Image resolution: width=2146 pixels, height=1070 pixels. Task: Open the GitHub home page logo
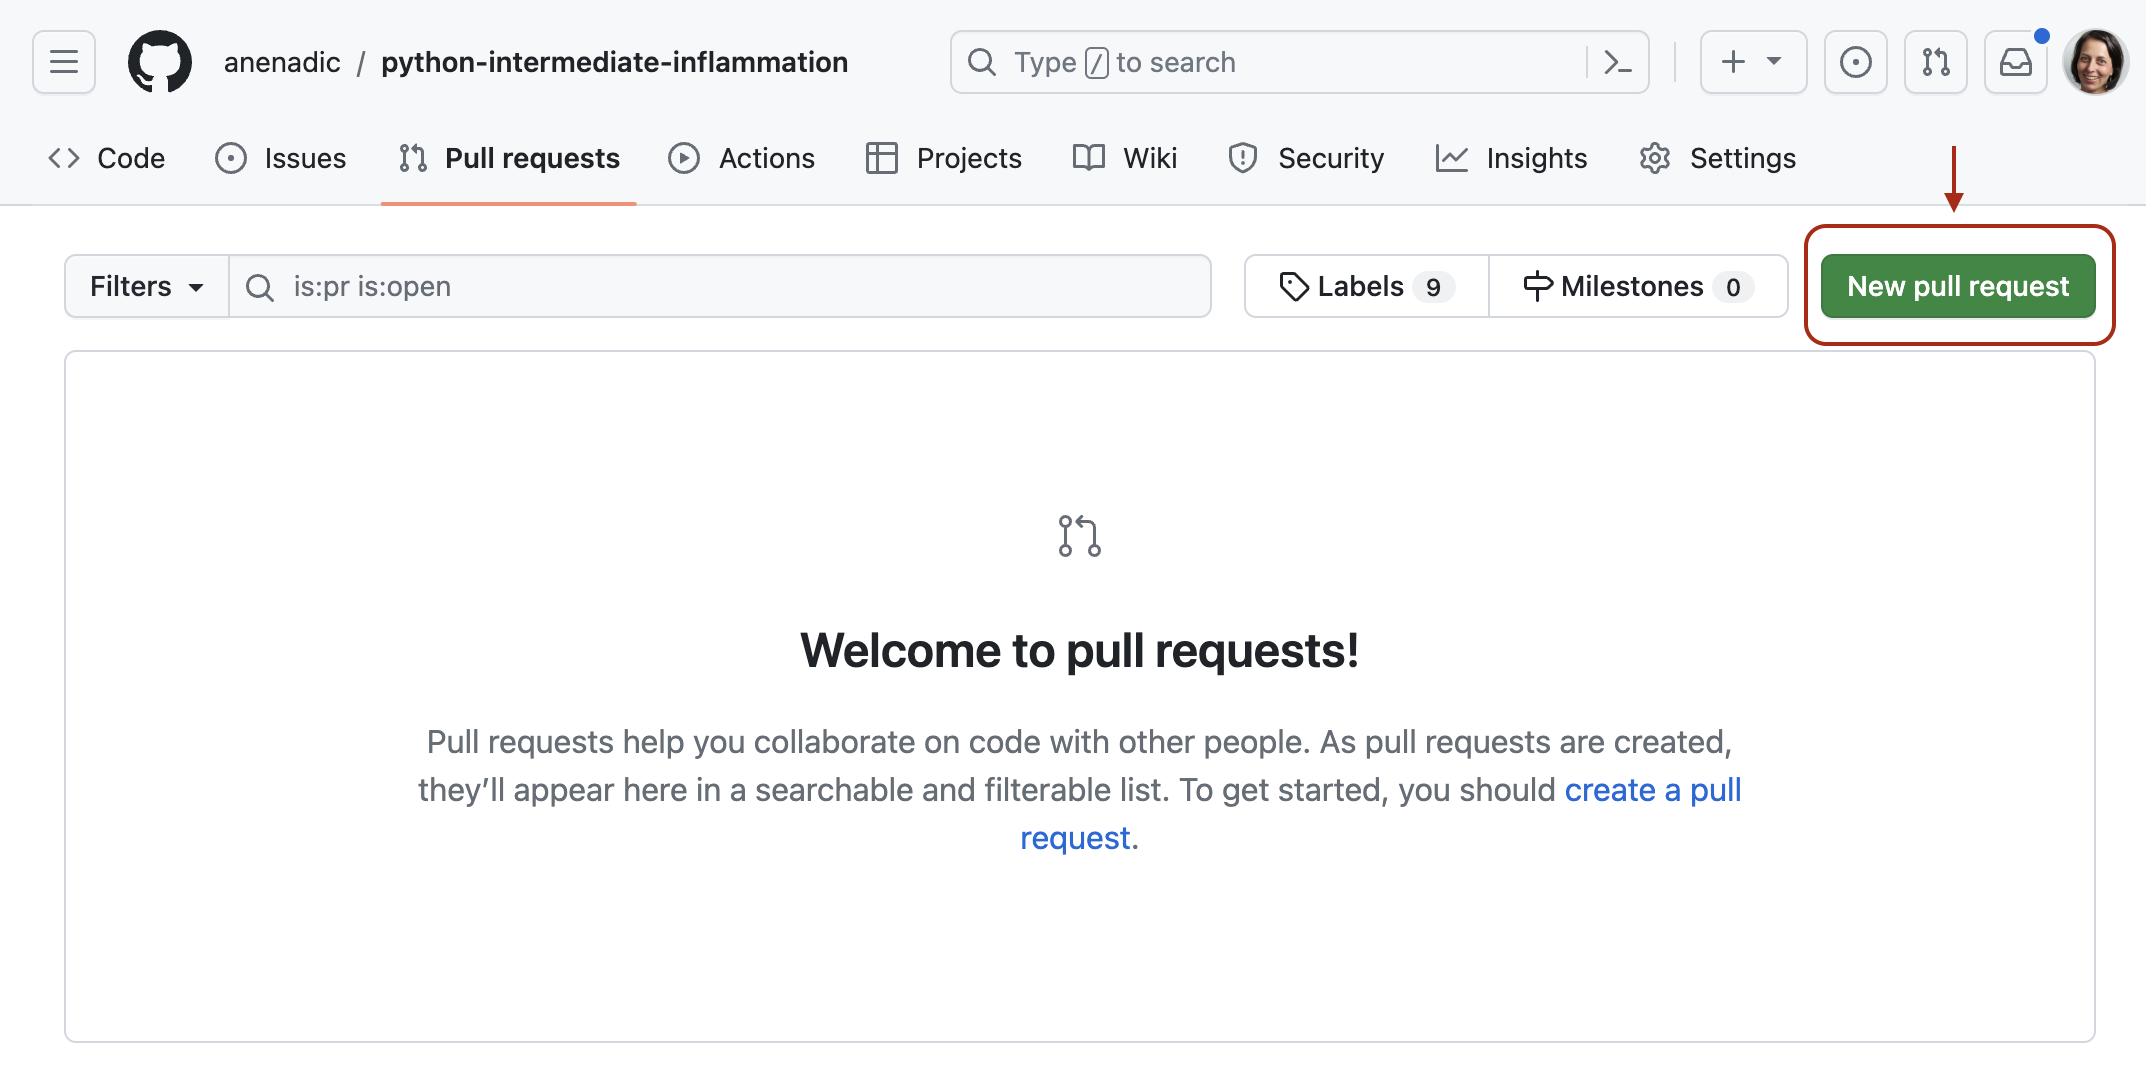point(160,61)
